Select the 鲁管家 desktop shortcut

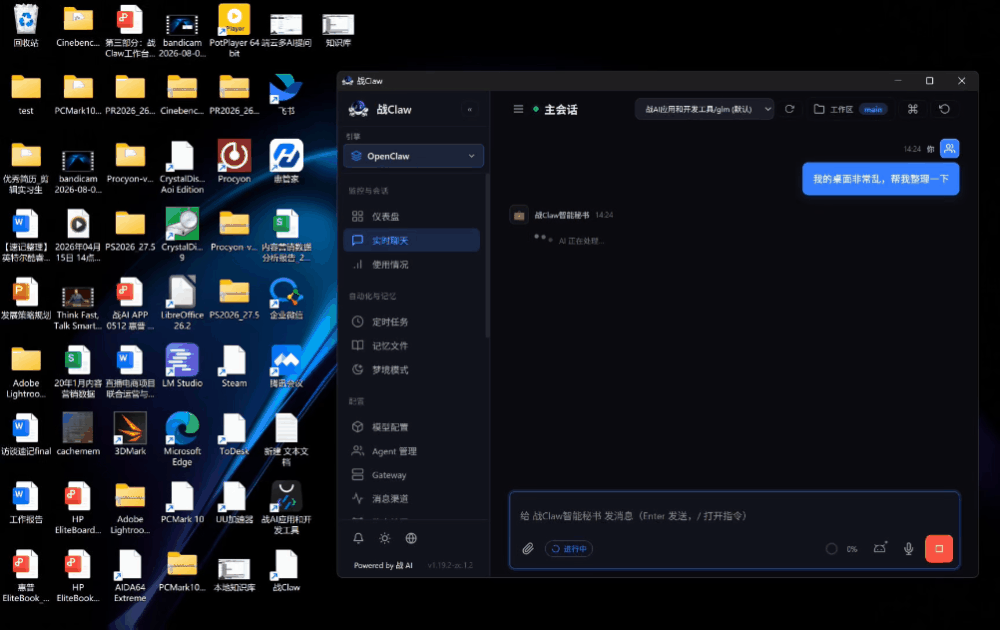click(x=286, y=162)
